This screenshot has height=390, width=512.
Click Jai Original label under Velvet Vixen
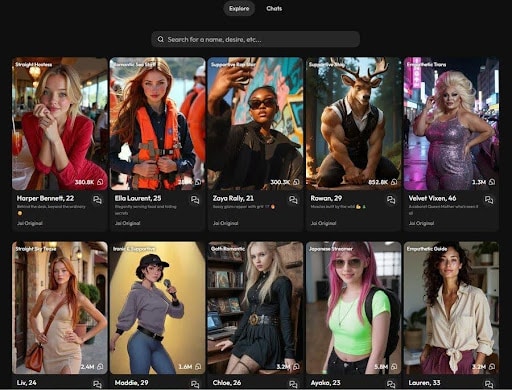coord(421,223)
